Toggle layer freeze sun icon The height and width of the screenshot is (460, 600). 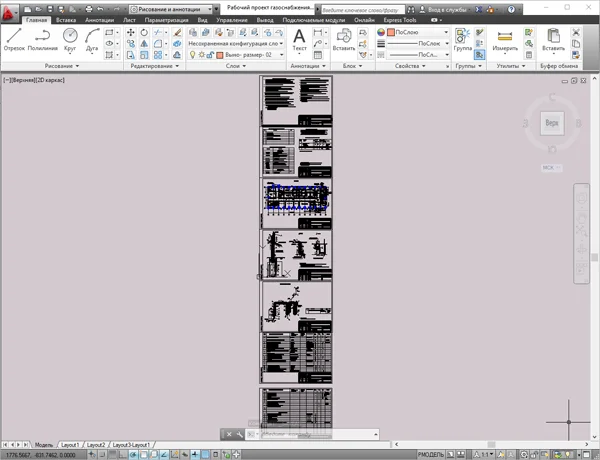point(201,55)
